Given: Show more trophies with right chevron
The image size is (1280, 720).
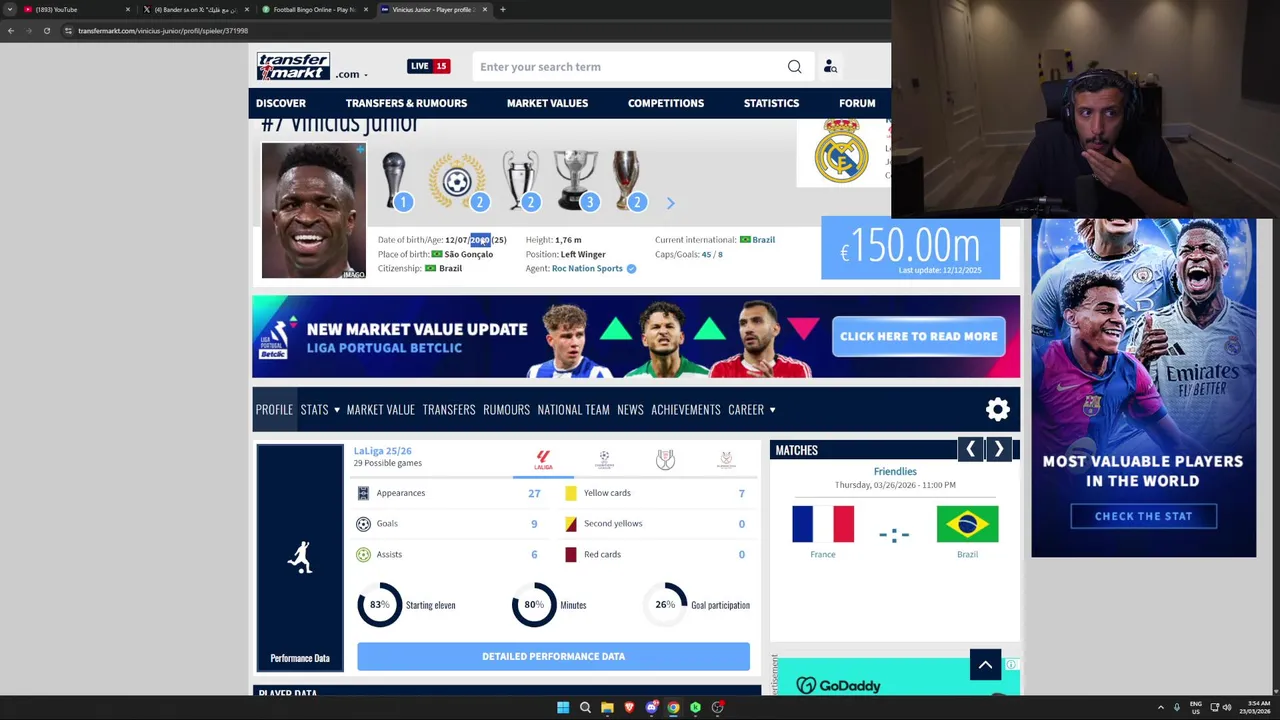Looking at the screenshot, I should click(x=670, y=203).
